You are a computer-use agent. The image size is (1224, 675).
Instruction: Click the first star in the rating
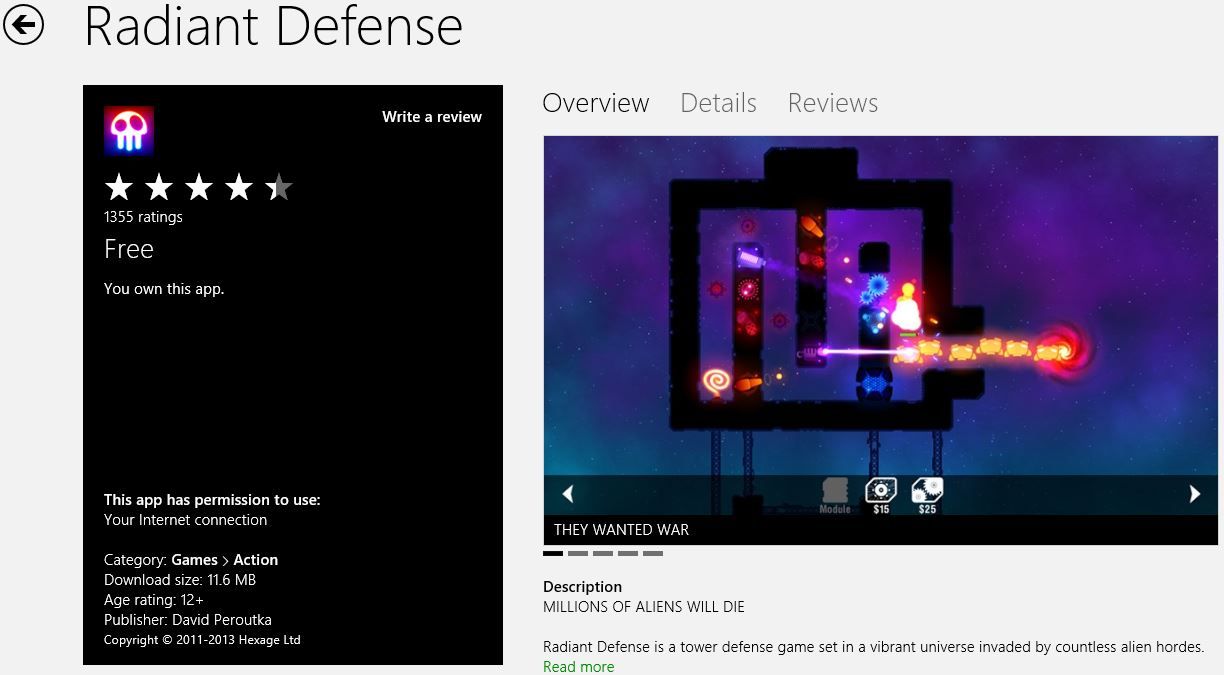(x=119, y=187)
